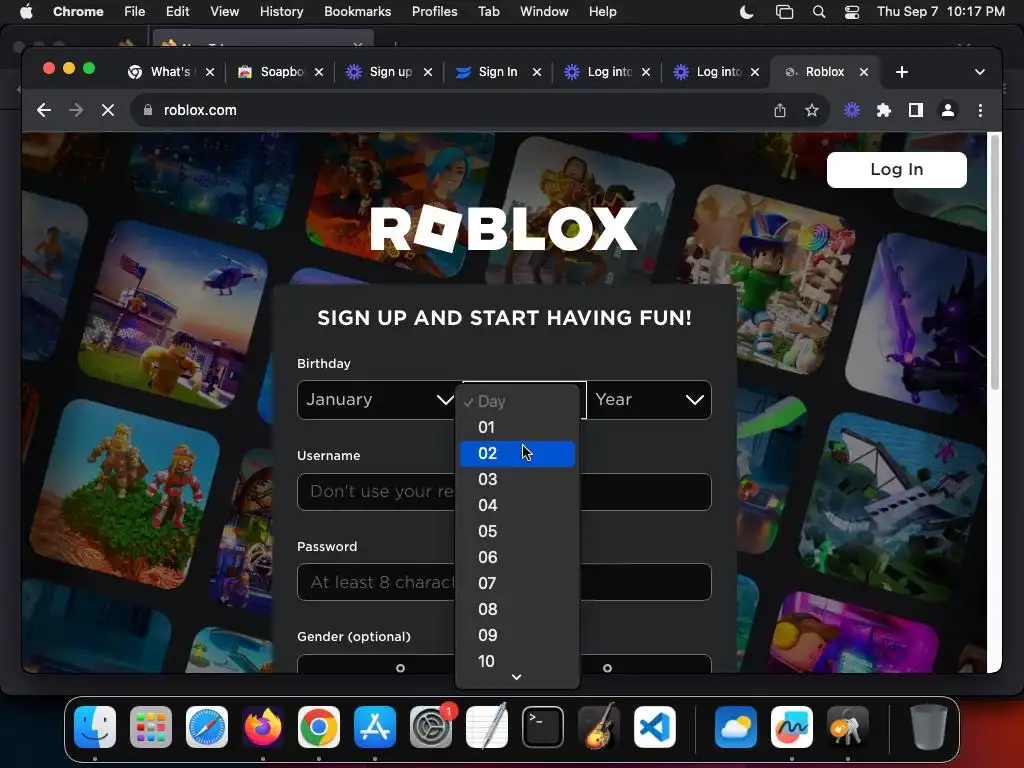Open the Trash in the dock
This screenshot has height=768, width=1024.
928,727
